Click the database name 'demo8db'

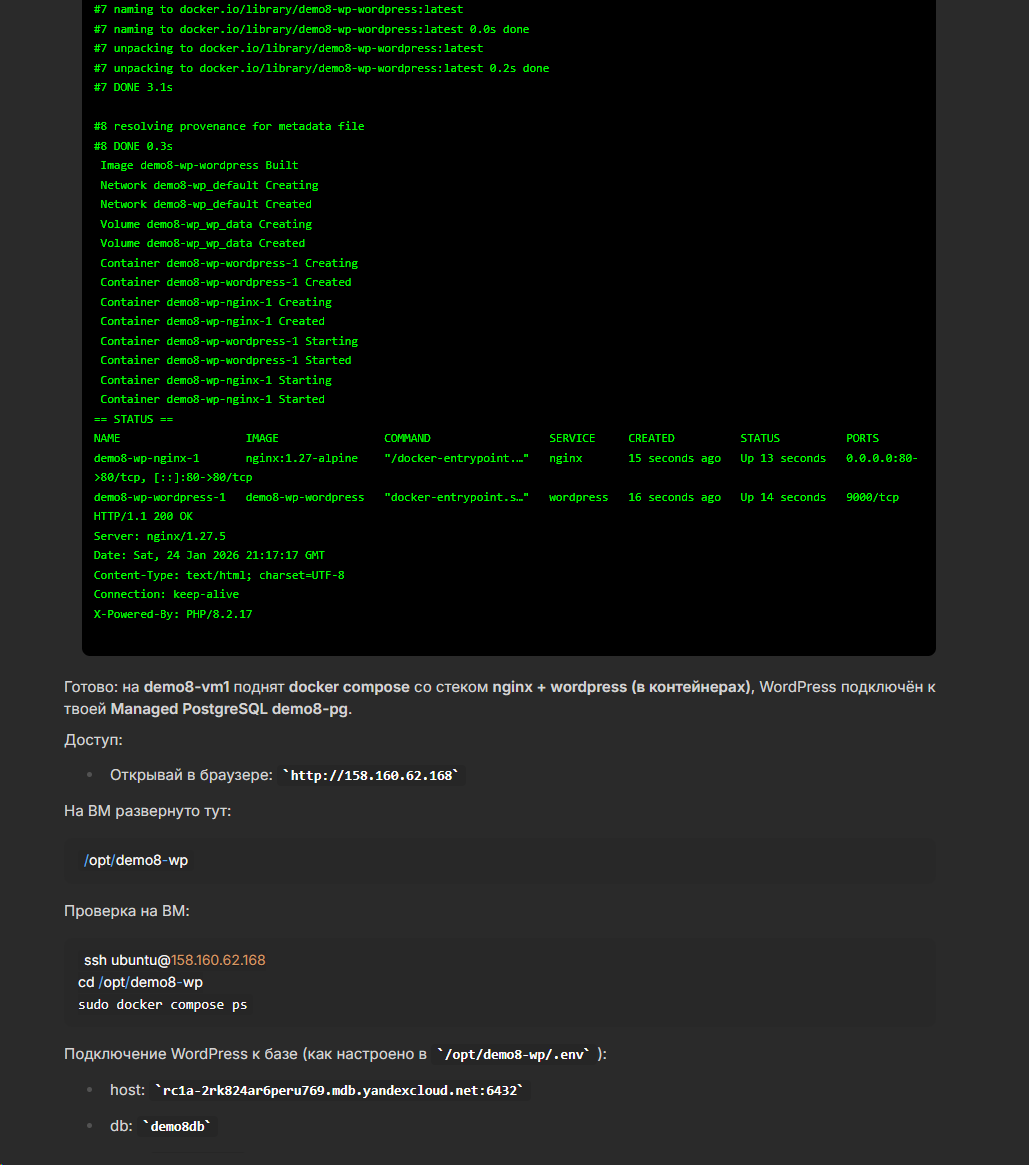click(x=177, y=1126)
